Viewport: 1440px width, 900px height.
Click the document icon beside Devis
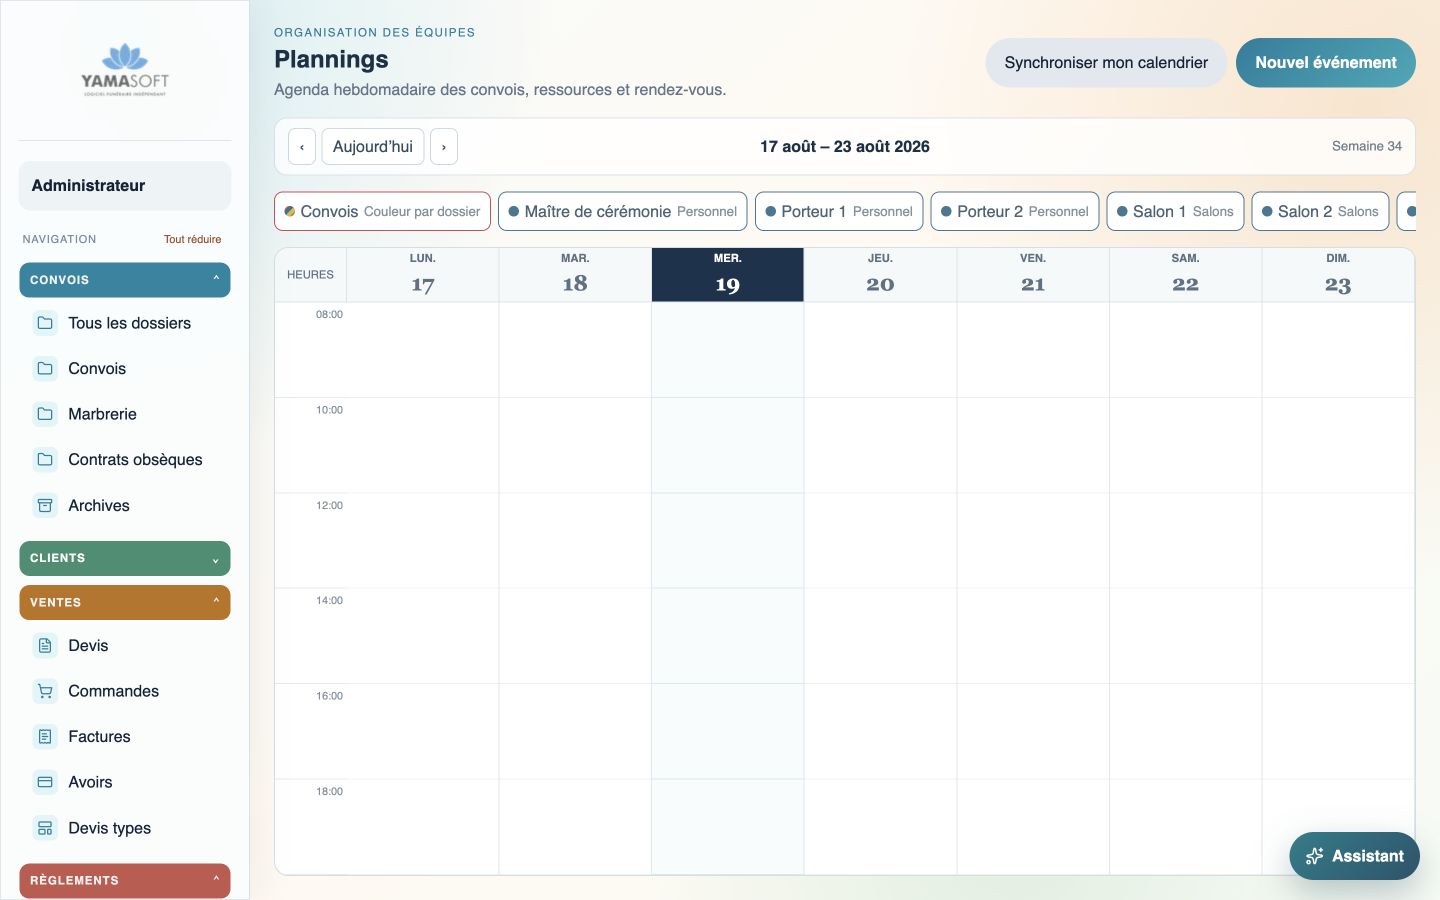45,646
